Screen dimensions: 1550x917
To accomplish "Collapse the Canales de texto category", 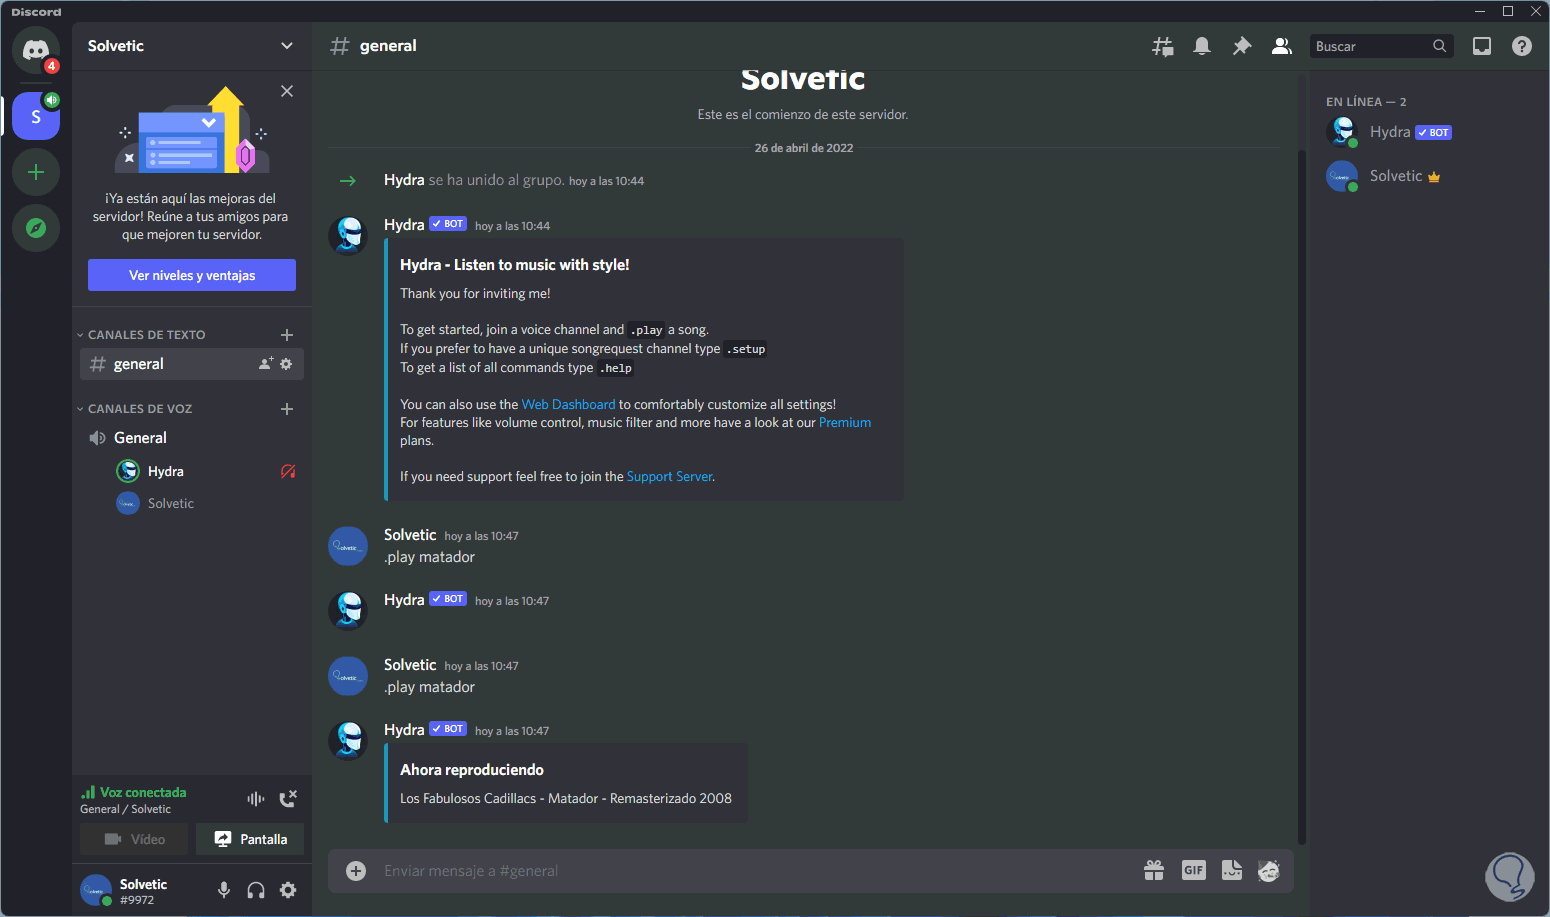I will 146,335.
